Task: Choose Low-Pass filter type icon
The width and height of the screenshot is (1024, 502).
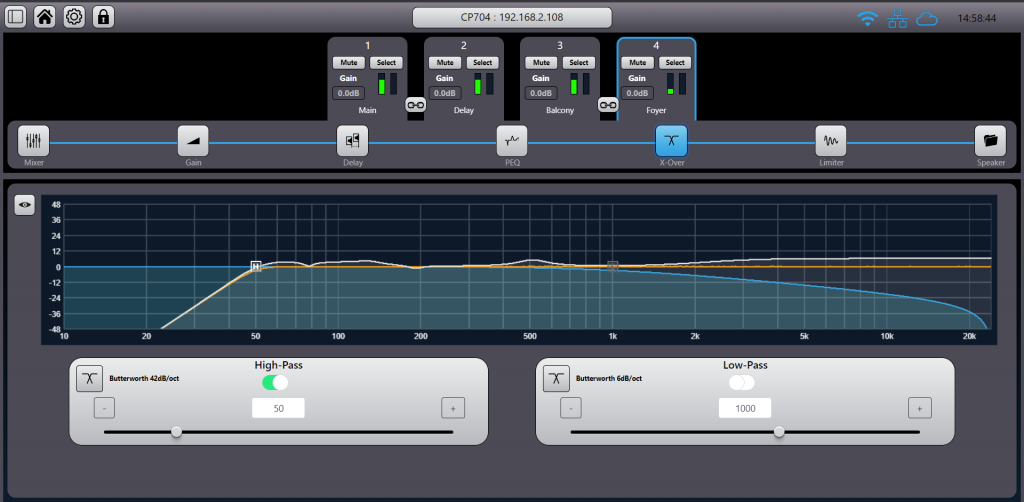Action: click(556, 379)
